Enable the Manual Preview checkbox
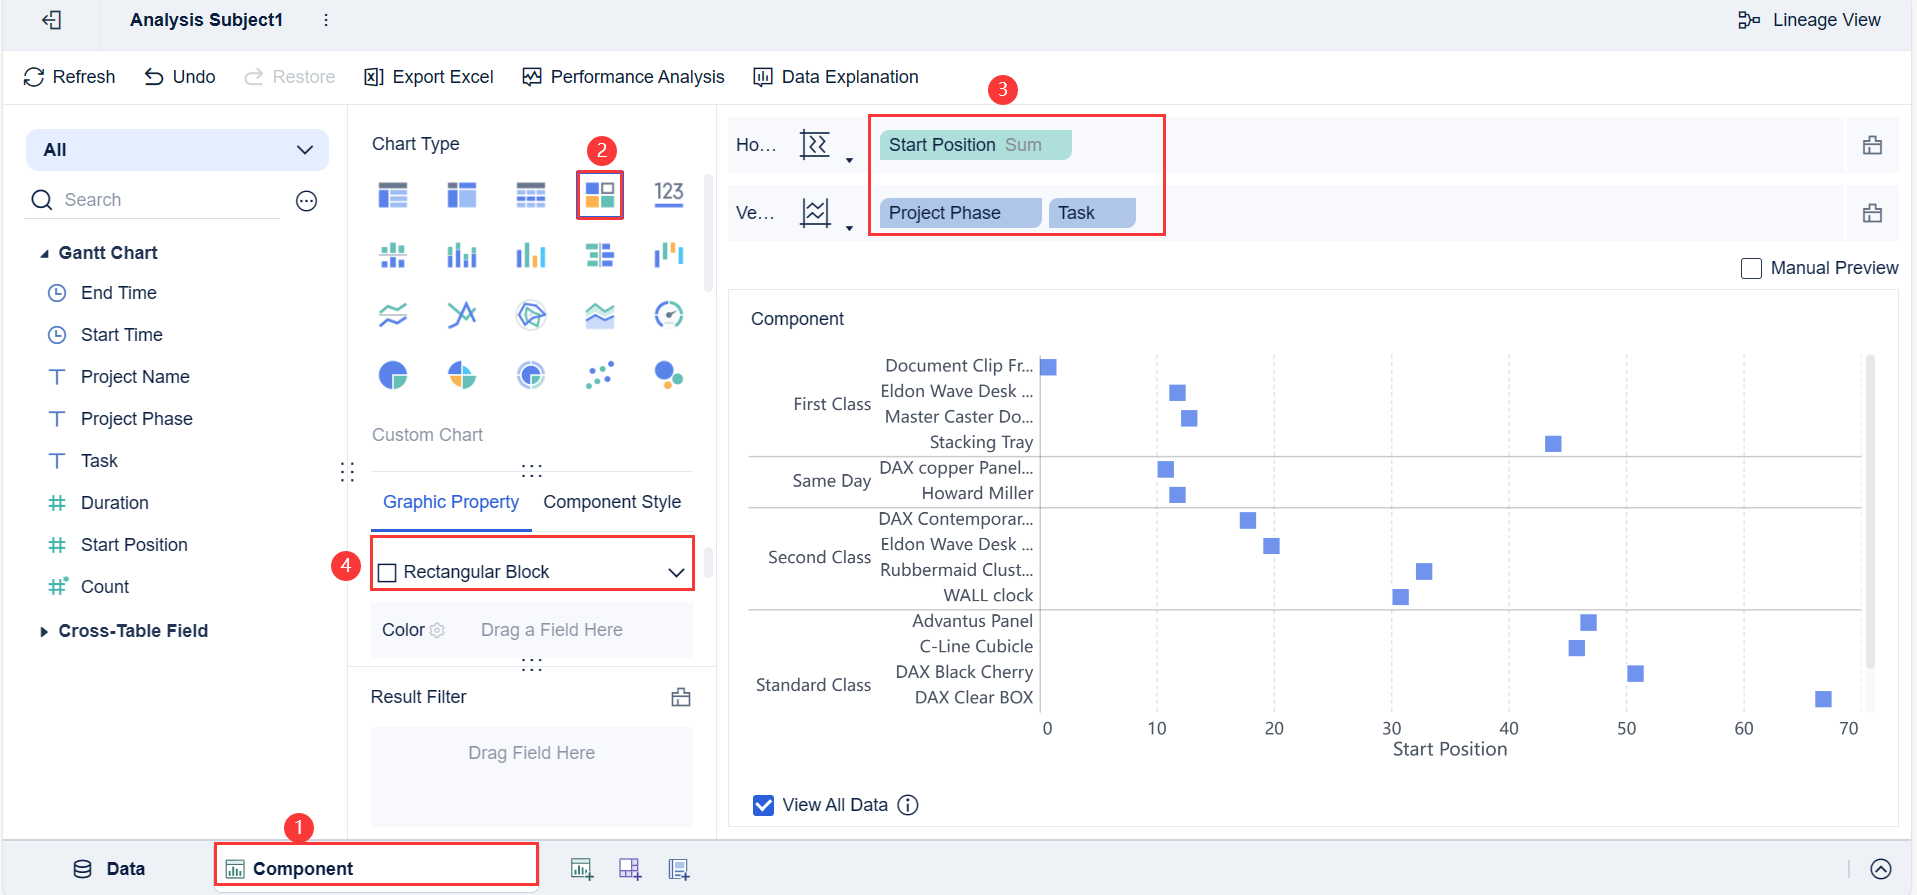The width and height of the screenshot is (1917, 895). coord(1751,268)
